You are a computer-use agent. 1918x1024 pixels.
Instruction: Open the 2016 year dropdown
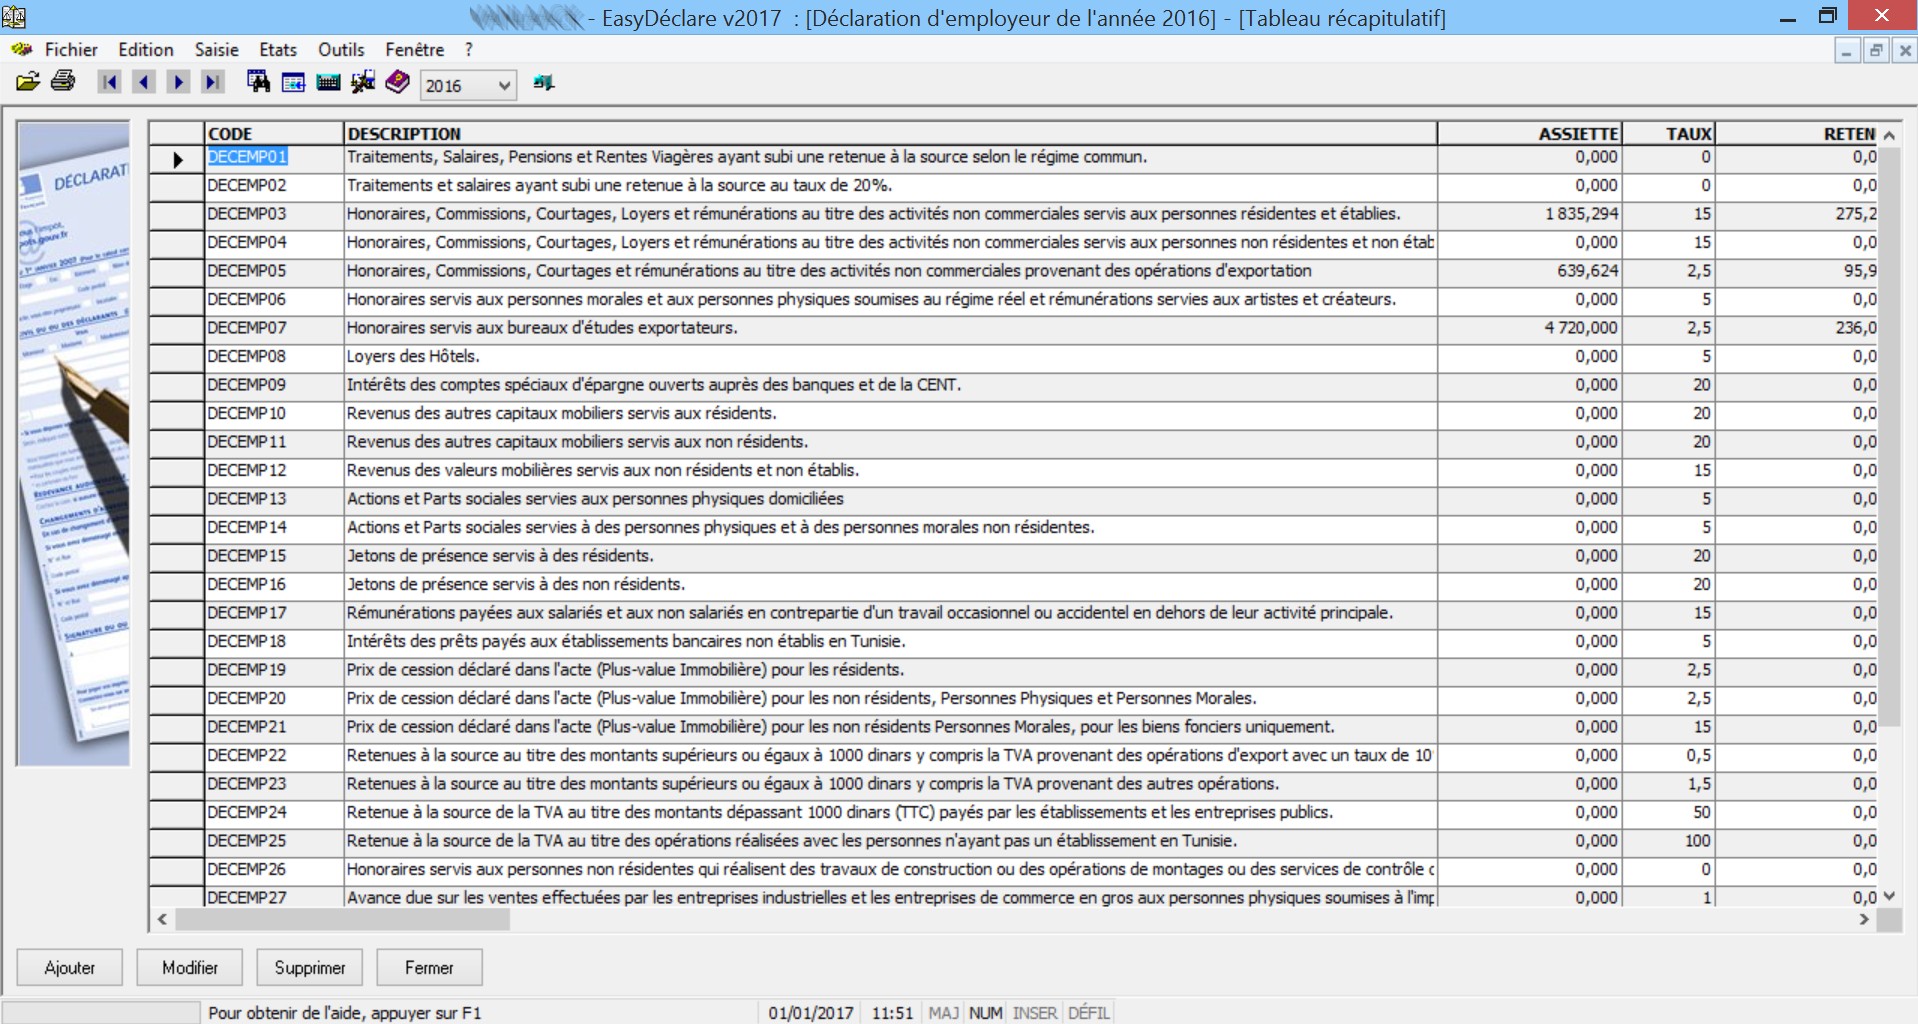coord(504,86)
